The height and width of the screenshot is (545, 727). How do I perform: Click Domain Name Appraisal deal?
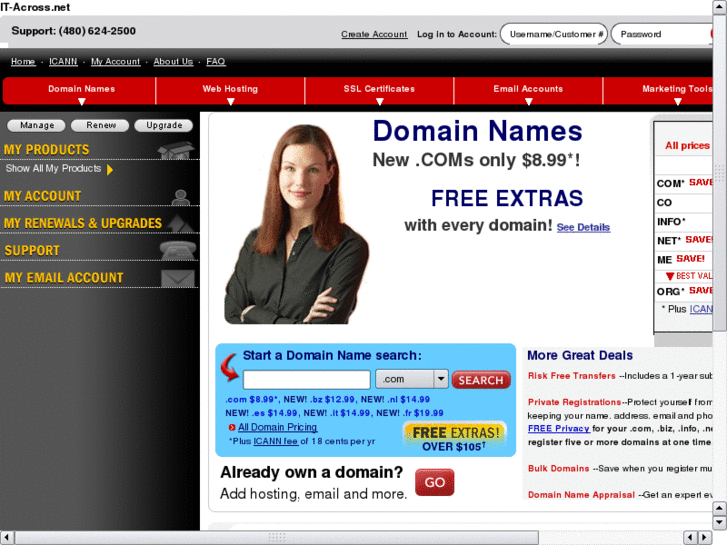tap(581, 495)
